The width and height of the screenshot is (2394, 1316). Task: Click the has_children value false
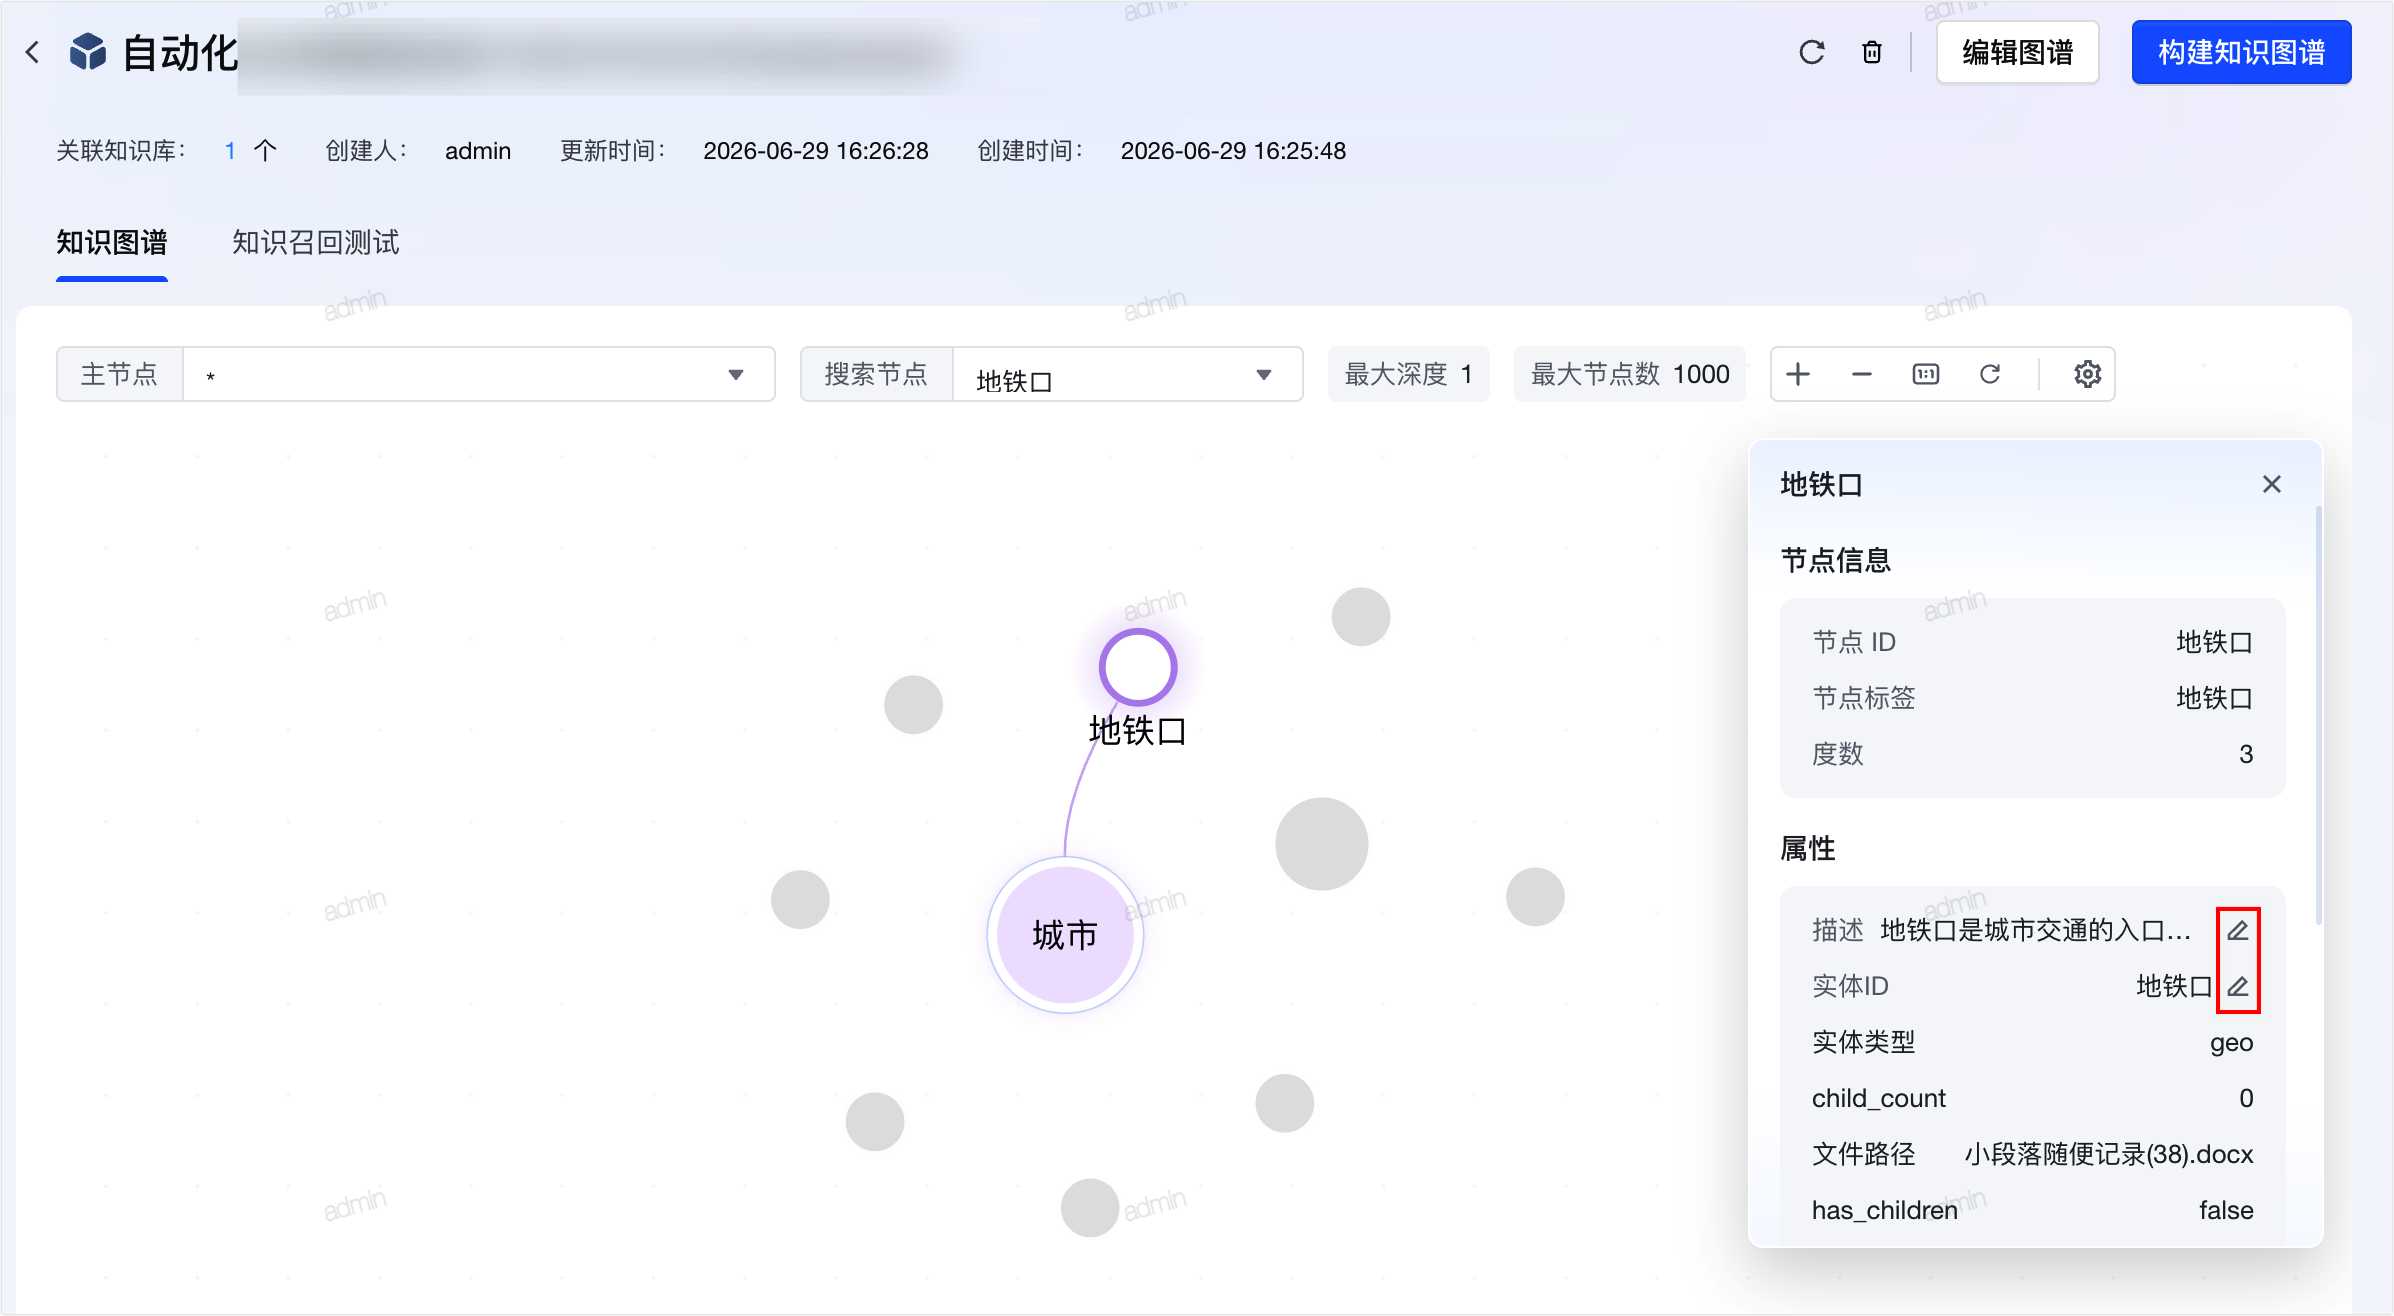pyautogui.click(x=2226, y=1210)
